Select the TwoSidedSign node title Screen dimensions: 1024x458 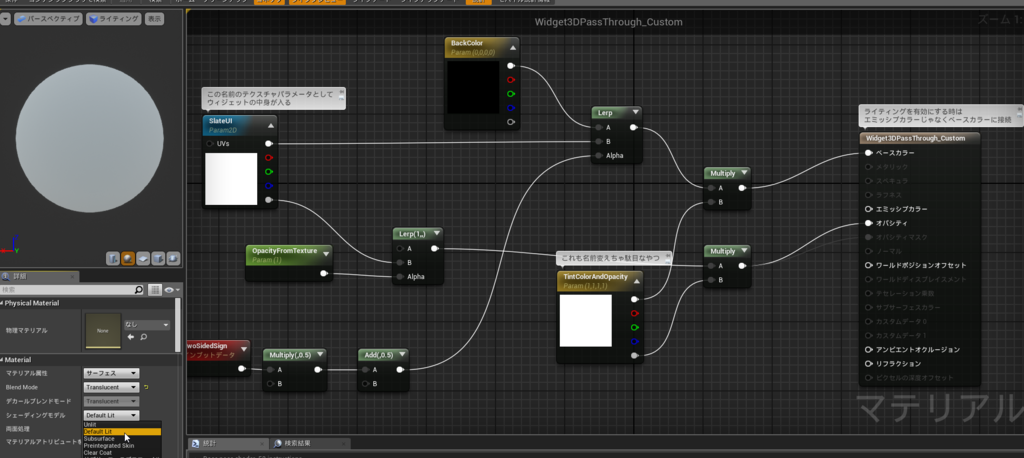tap(210, 346)
